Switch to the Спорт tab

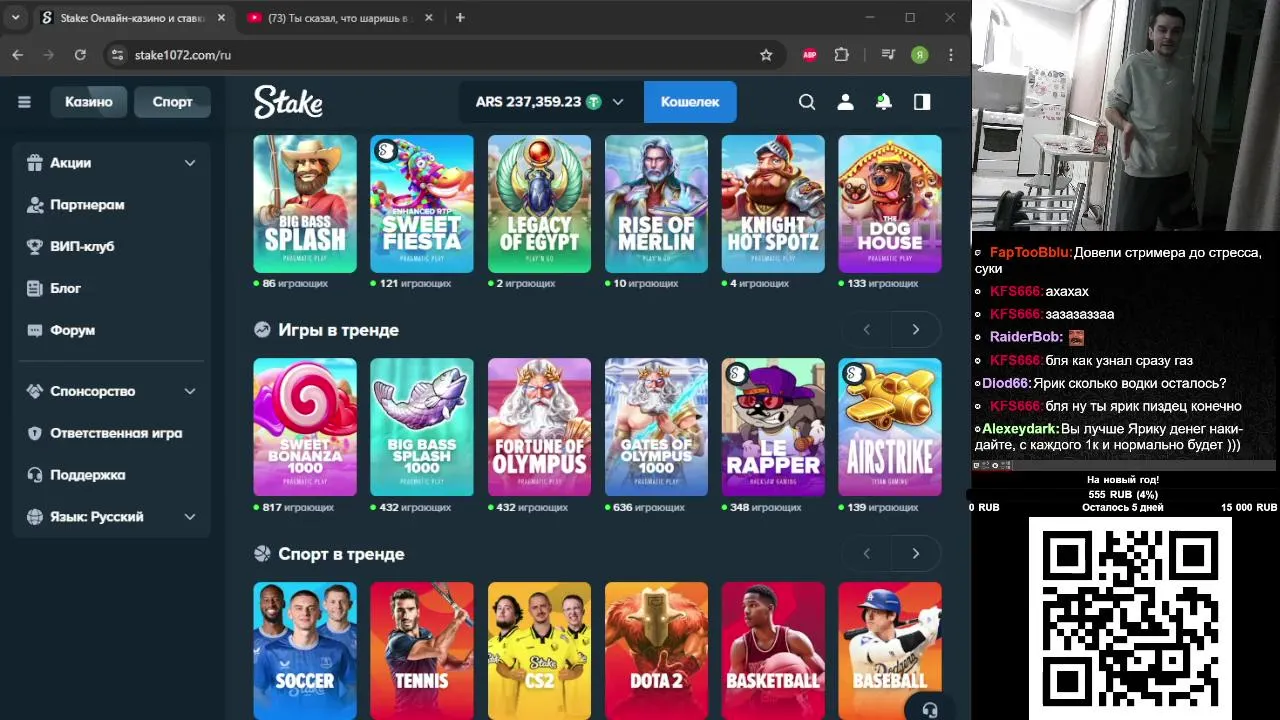point(172,102)
